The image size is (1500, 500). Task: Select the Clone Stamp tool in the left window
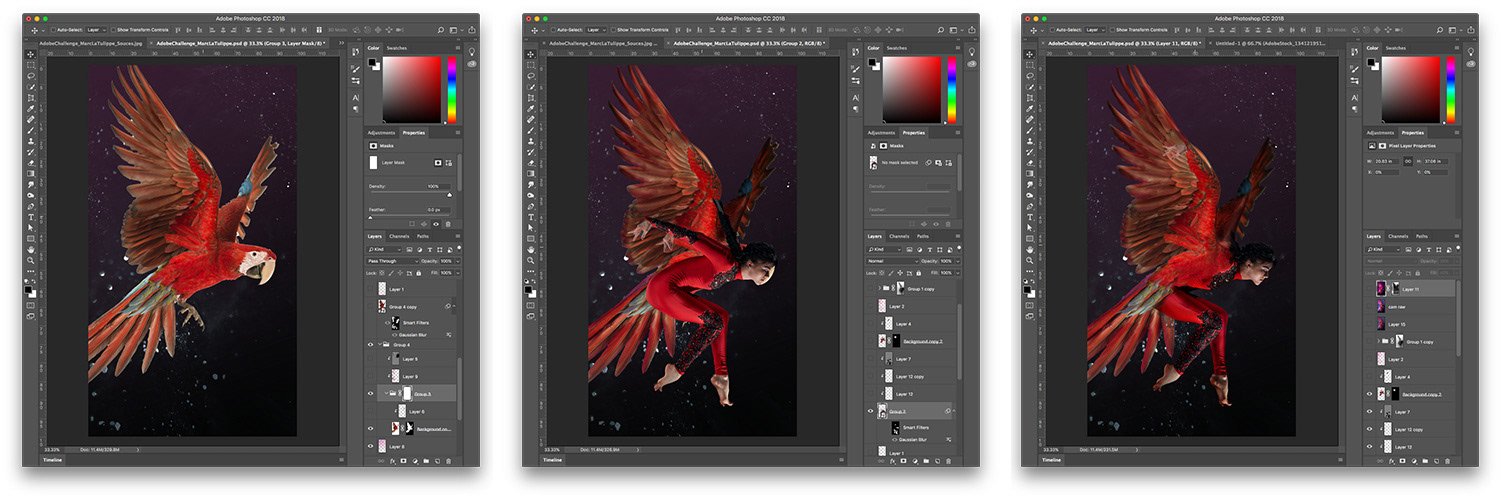[30, 141]
